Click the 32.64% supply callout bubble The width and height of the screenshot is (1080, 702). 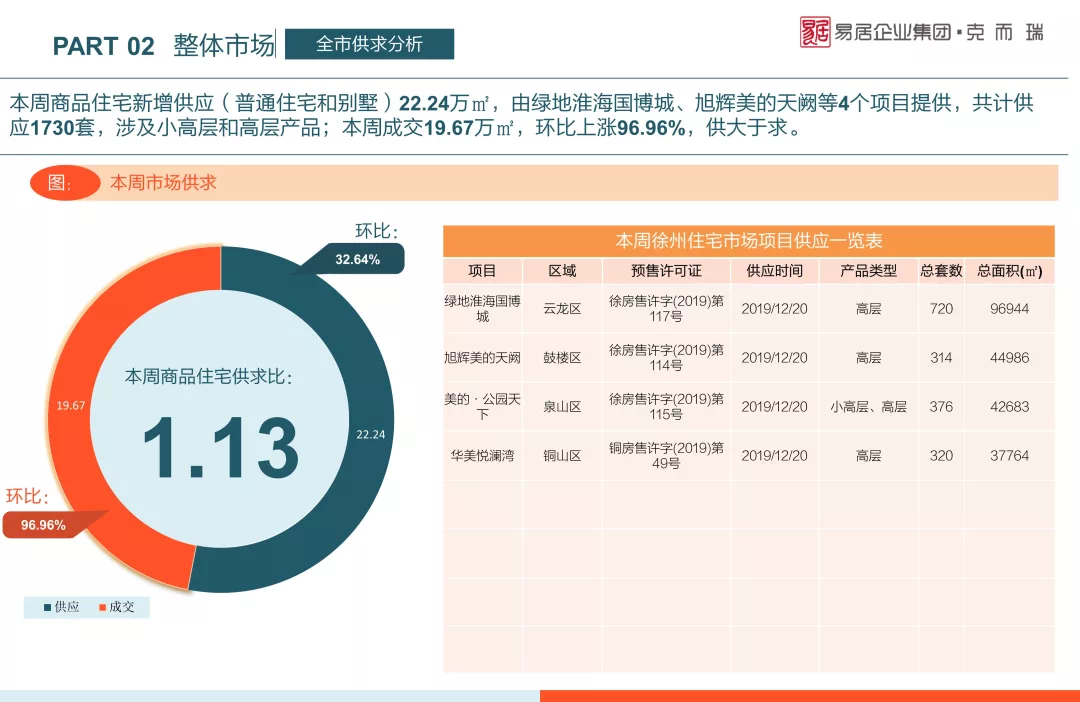tap(357, 260)
